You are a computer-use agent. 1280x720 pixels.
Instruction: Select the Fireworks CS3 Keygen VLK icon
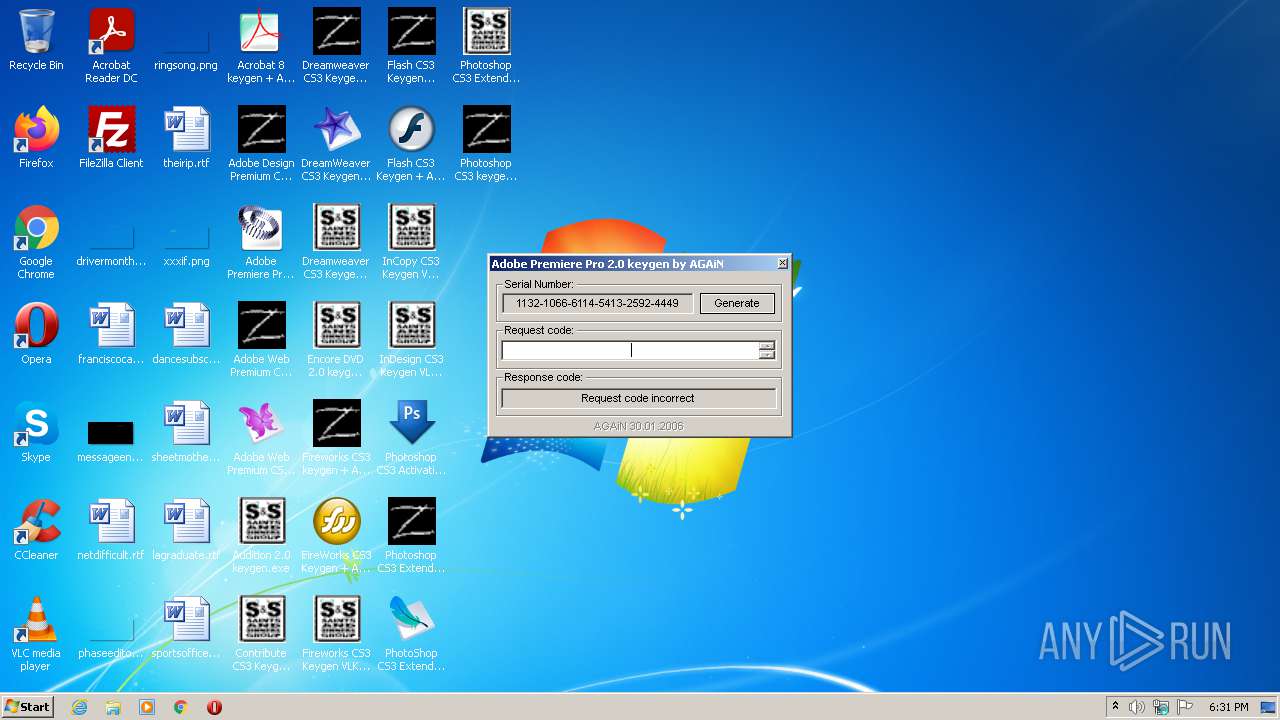tap(336, 633)
